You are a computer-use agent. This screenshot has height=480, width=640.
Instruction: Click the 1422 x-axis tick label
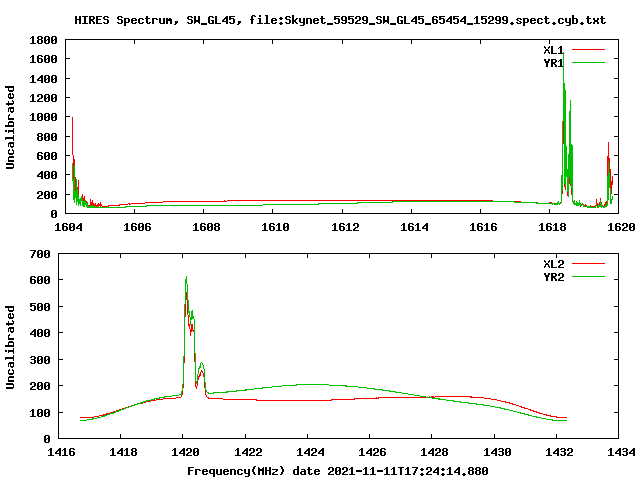coord(248,452)
